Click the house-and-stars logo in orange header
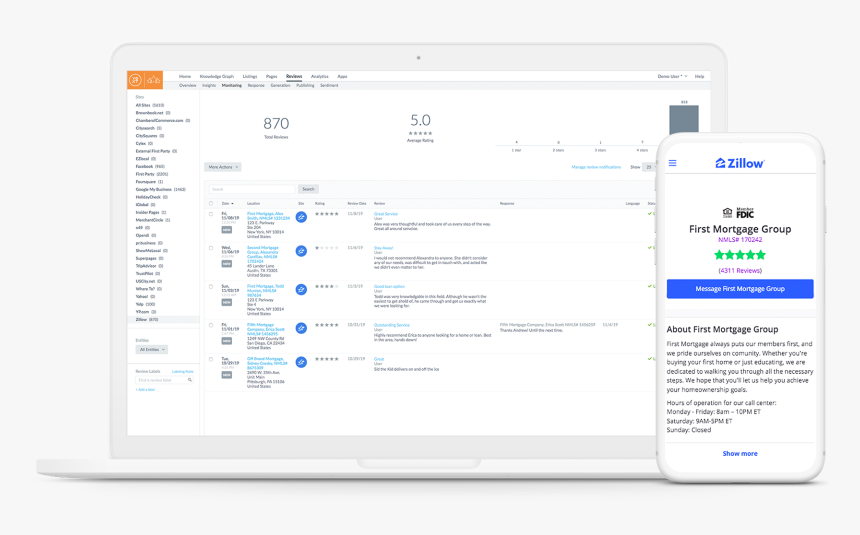Screen dimensions: 860x535 tap(154, 80)
